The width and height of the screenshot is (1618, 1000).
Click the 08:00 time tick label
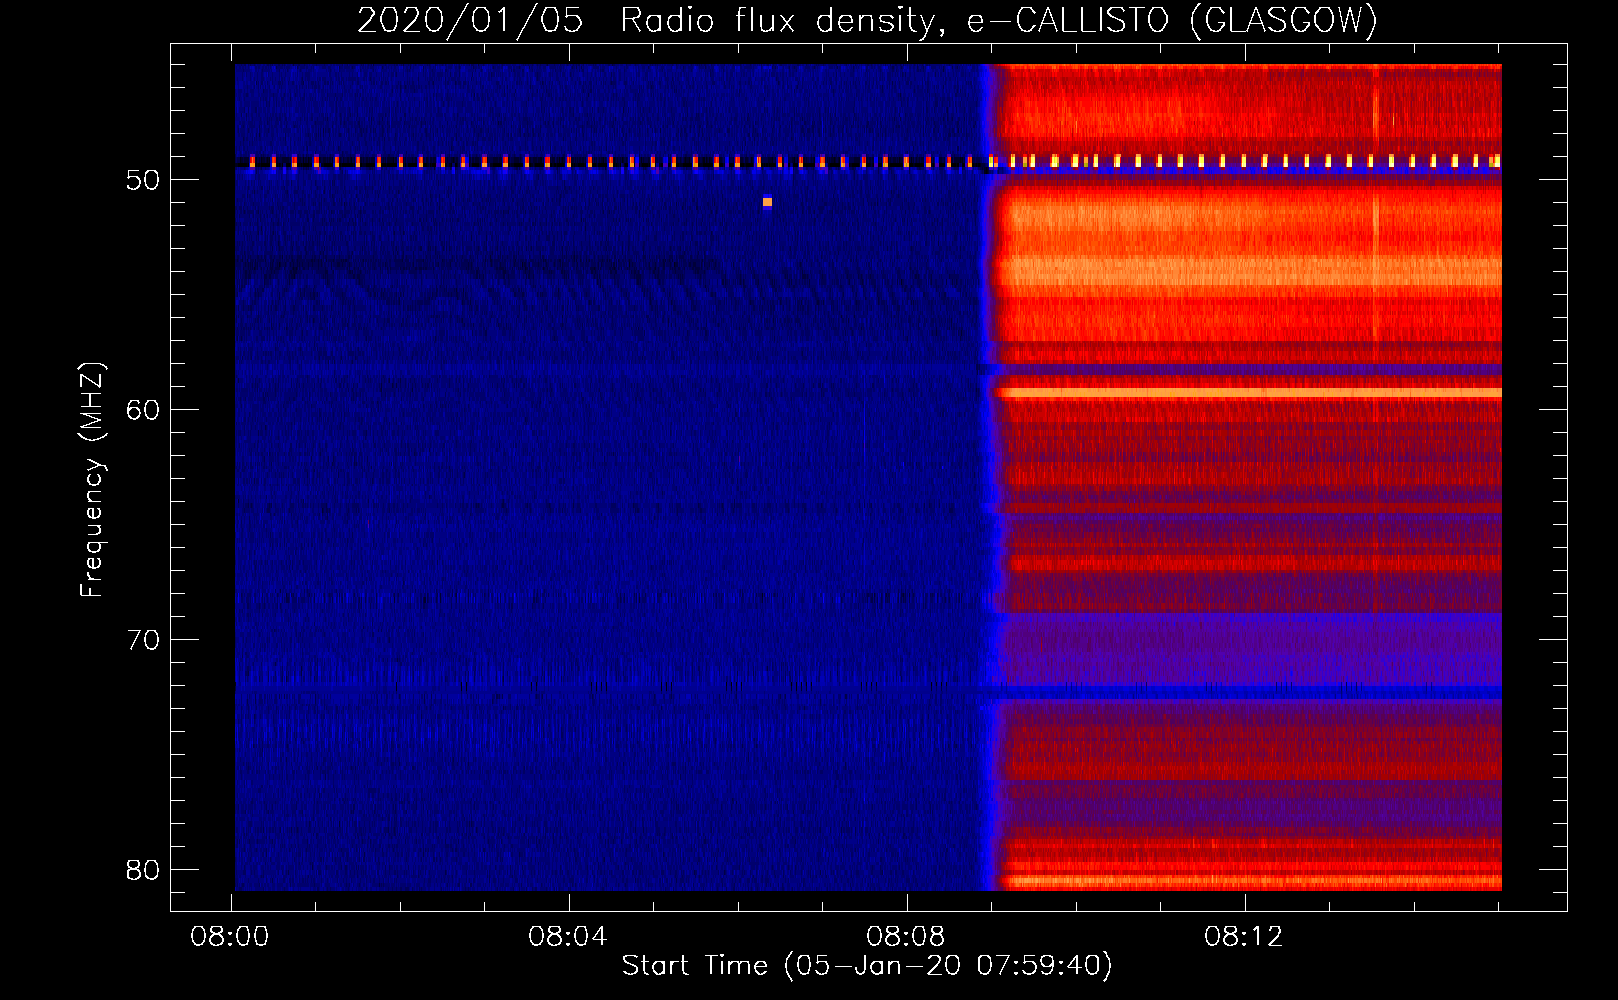(230, 937)
